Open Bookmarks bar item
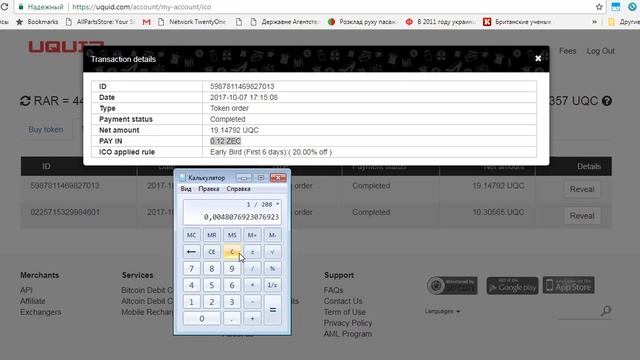The width and height of the screenshot is (640, 360). pyautogui.click(x=37, y=22)
